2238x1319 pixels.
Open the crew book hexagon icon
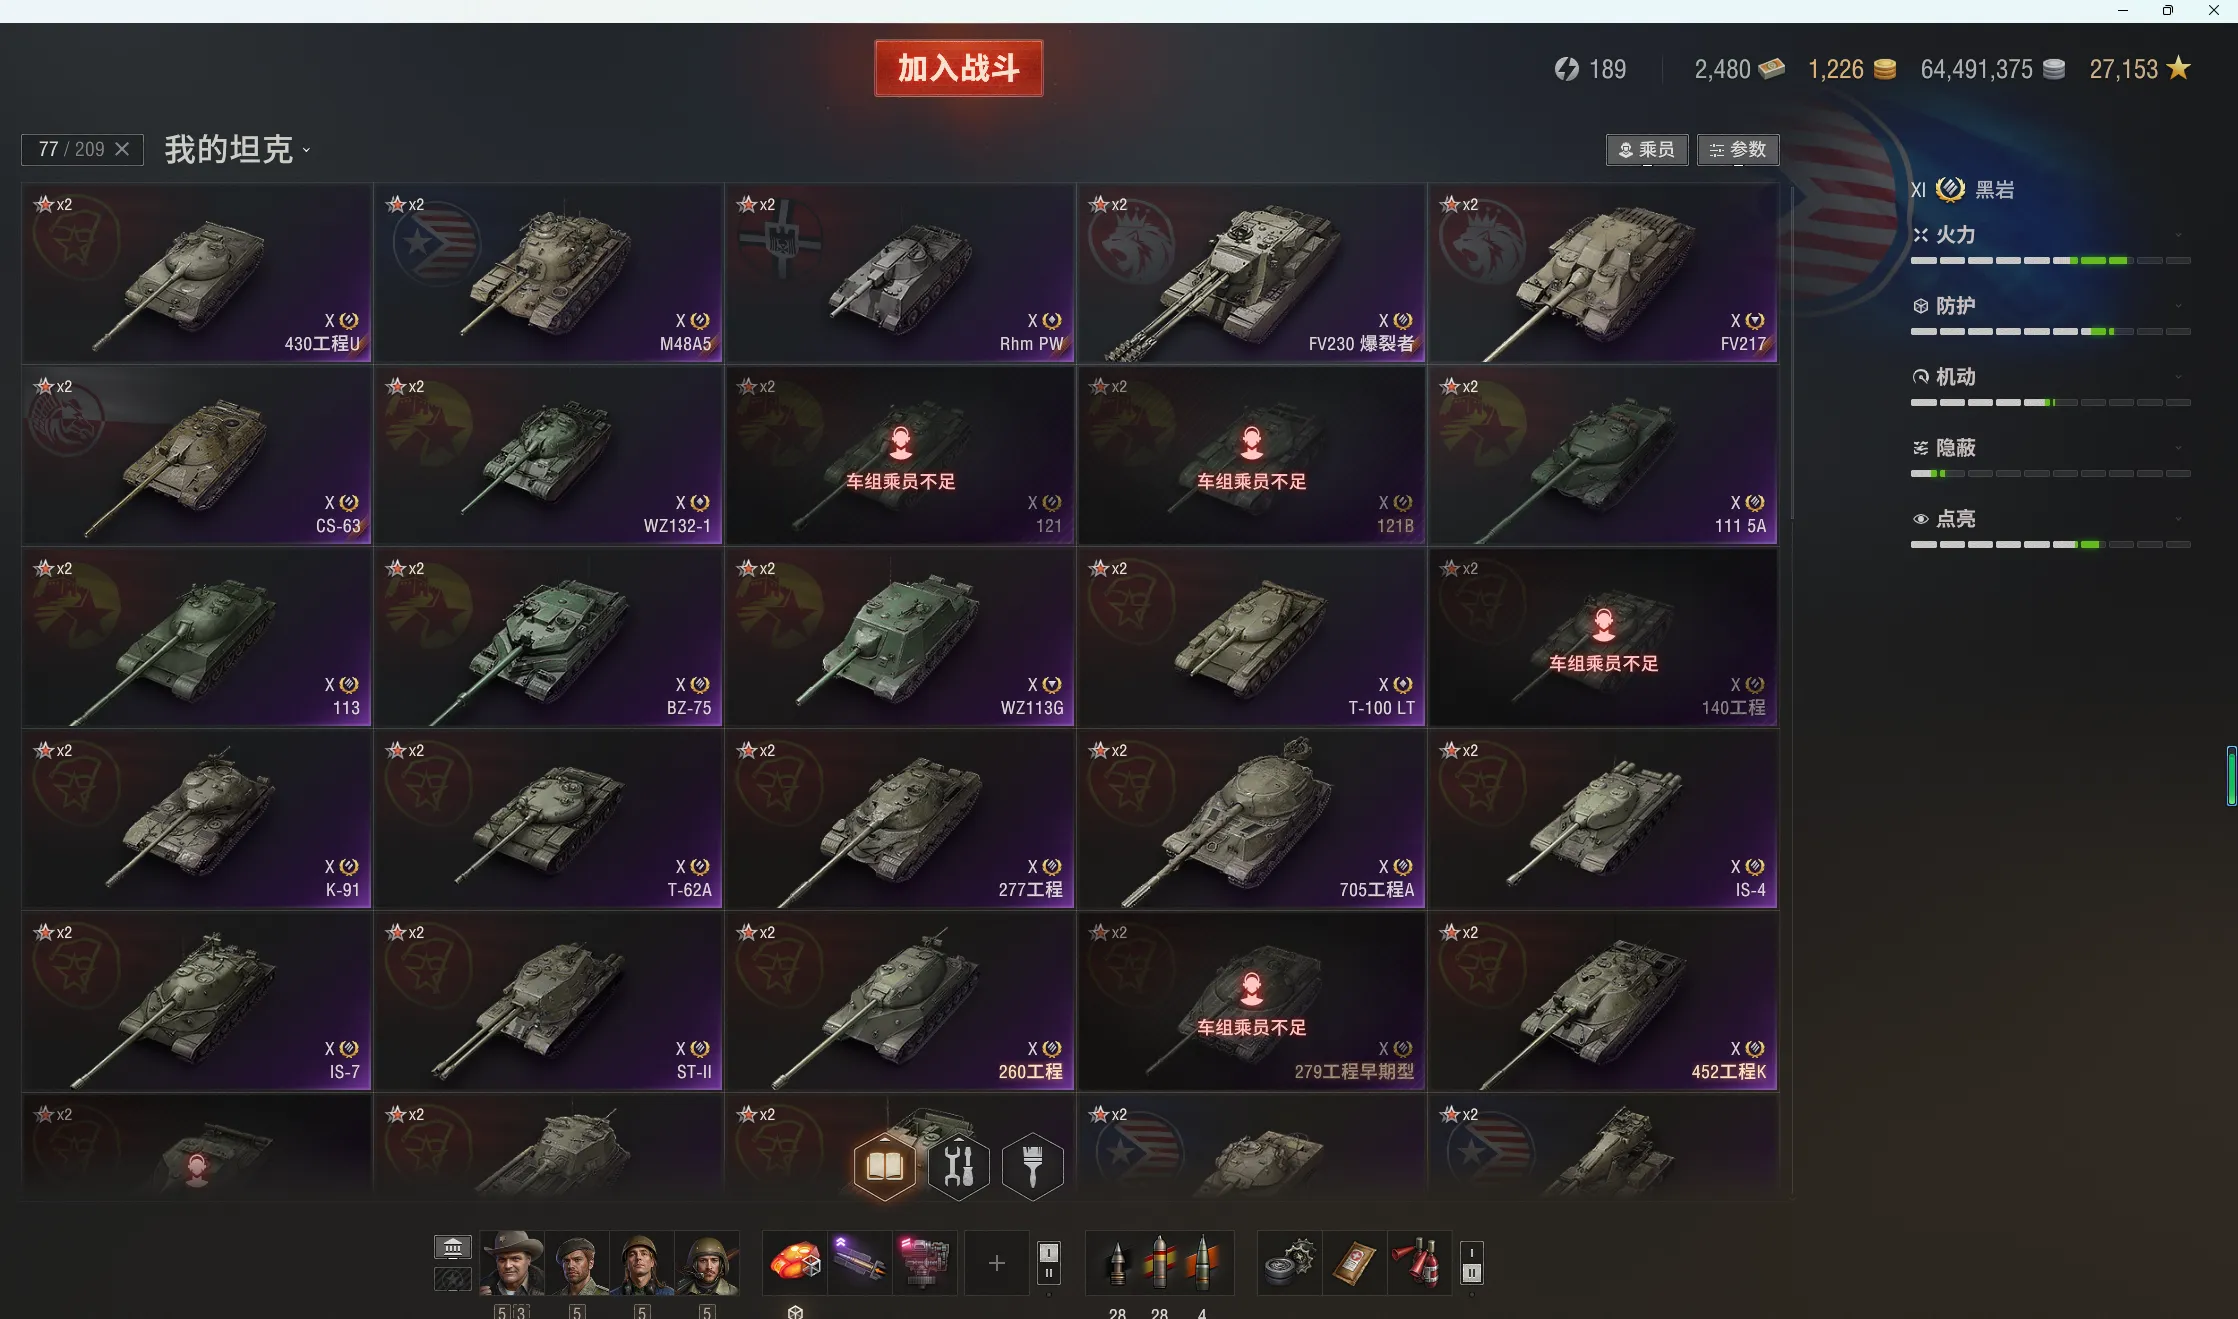[884, 1165]
